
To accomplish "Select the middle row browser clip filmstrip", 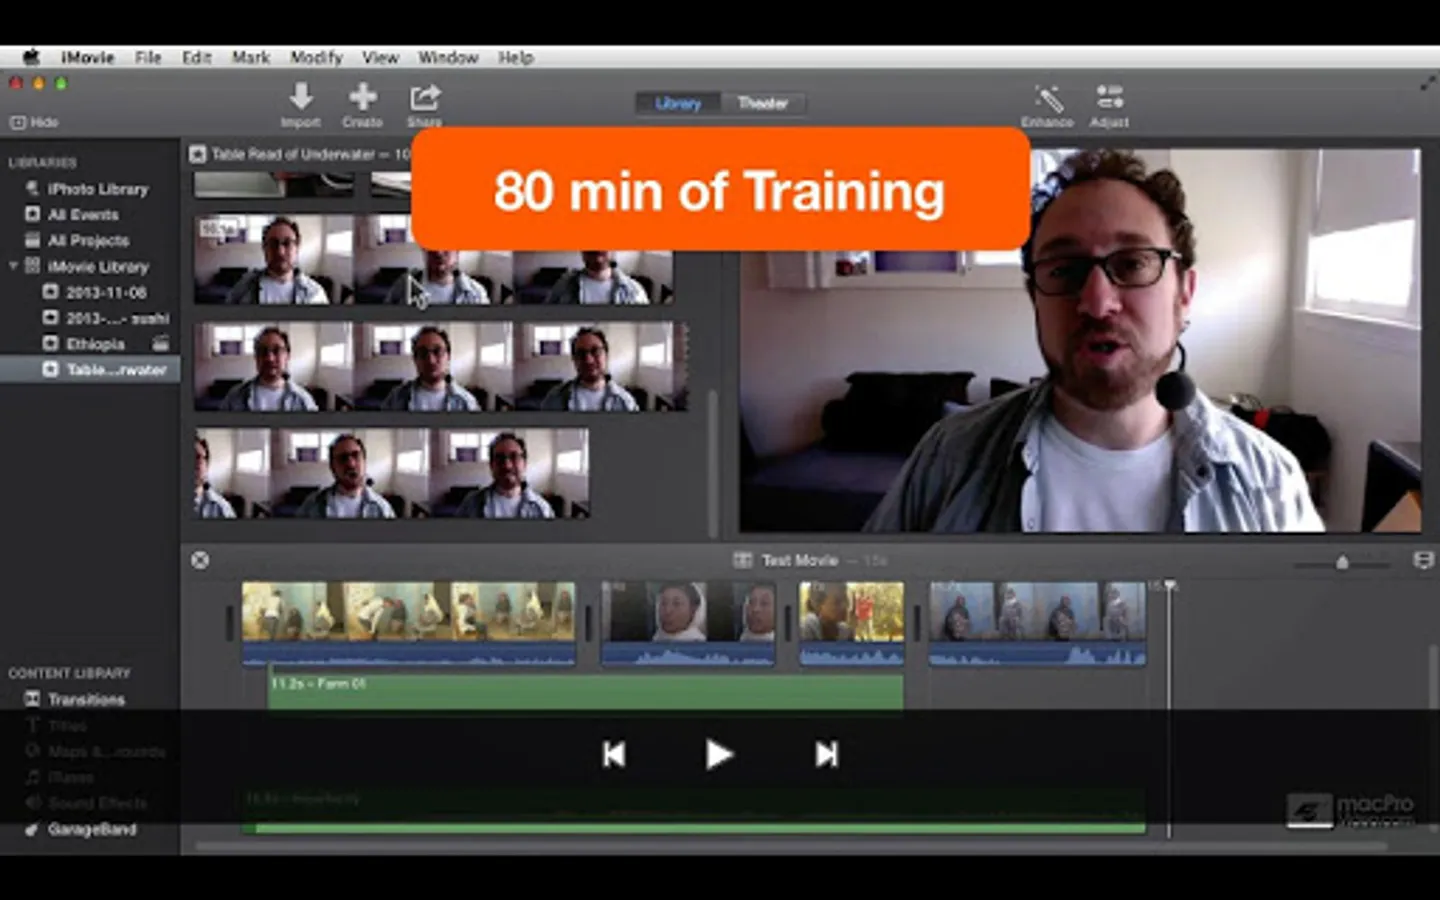I will [x=441, y=366].
